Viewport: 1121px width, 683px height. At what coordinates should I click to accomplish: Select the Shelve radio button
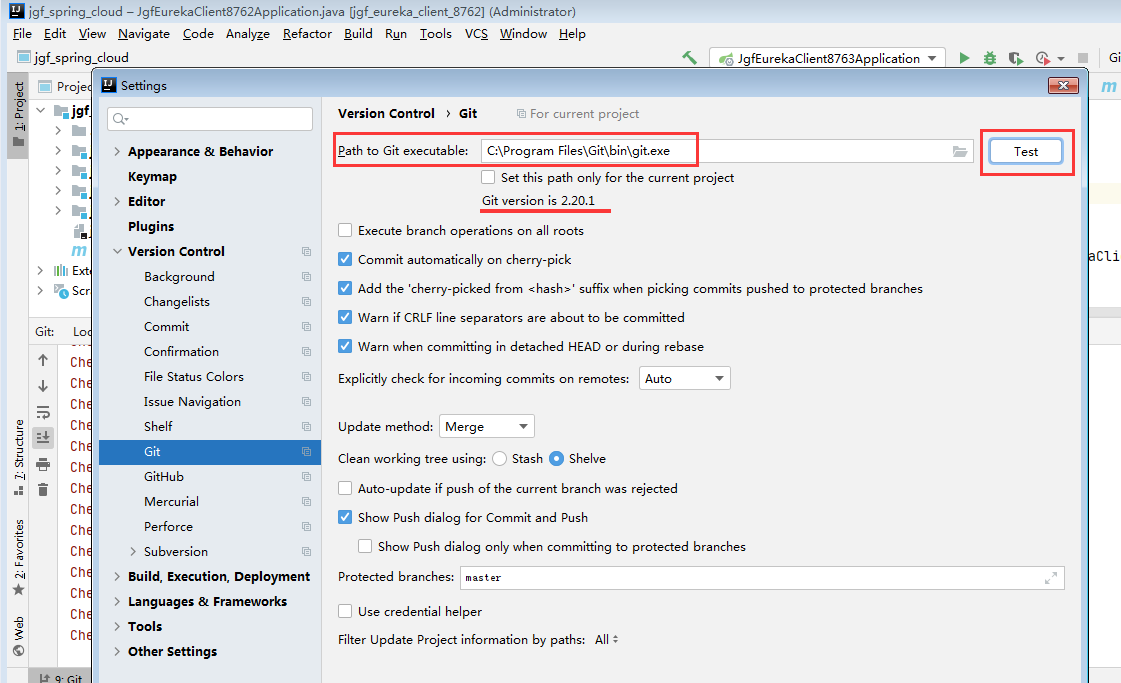(556, 459)
